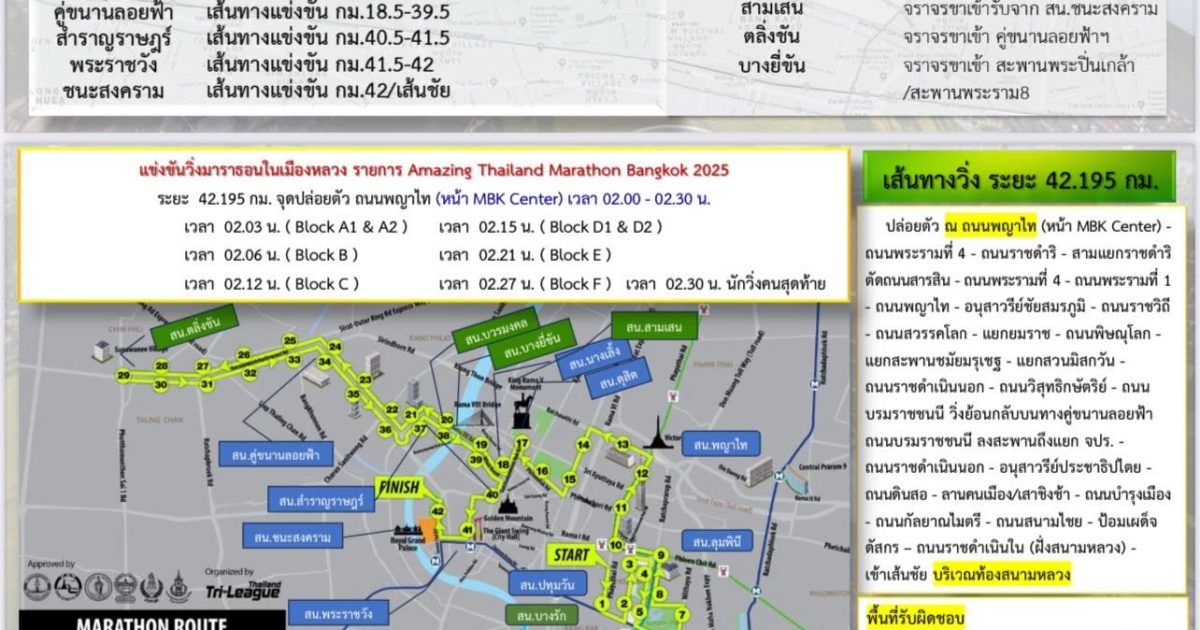Click kilometer marker 17 on the route
Screen dimensions: 1200x630
pos(521,441)
